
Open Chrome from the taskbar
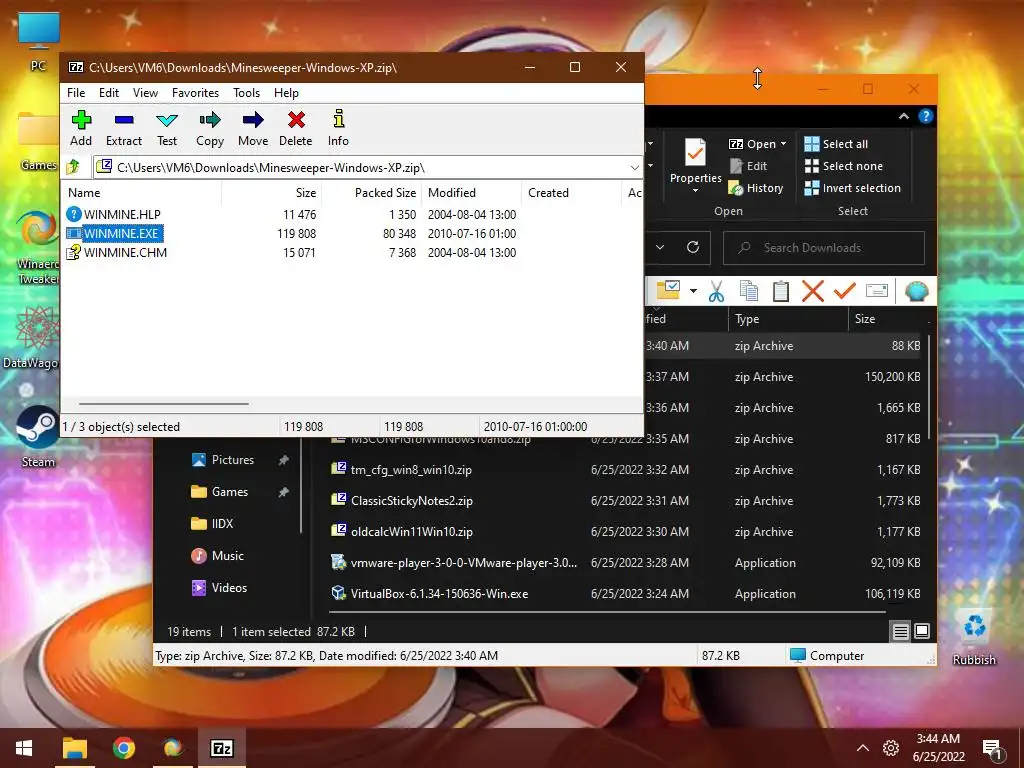tap(123, 748)
